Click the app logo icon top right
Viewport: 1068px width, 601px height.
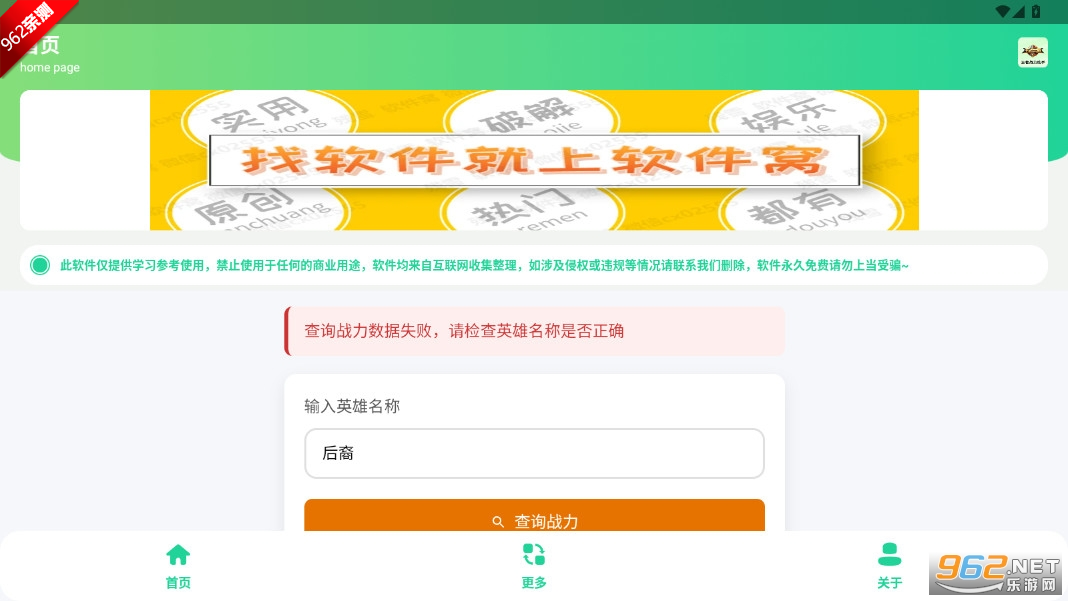coord(1033,52)
